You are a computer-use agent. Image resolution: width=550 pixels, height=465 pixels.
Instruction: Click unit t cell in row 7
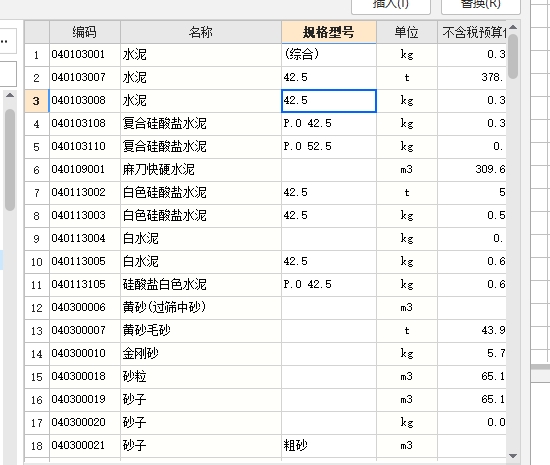pyautogui.click(x=407, y=193)
